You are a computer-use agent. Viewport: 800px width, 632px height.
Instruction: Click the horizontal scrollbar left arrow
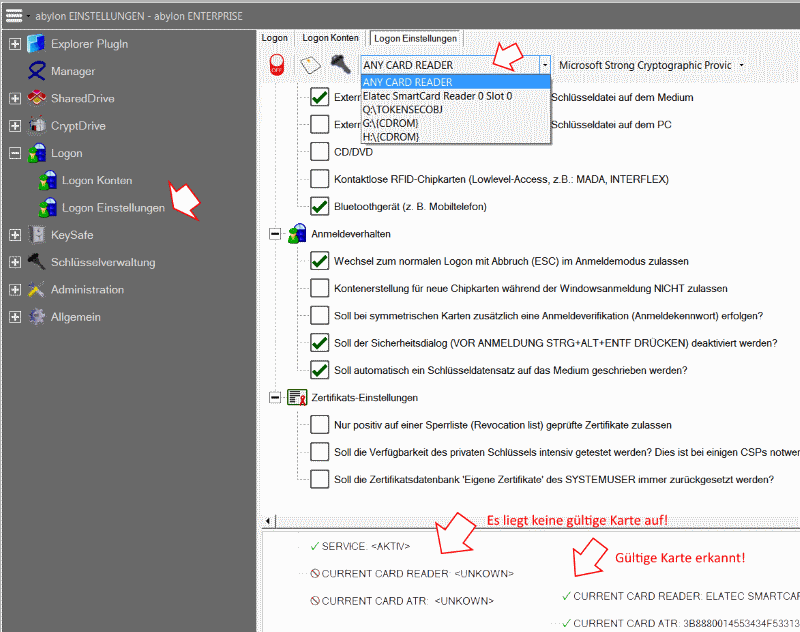pyautogui.click(x=268, y=521)
